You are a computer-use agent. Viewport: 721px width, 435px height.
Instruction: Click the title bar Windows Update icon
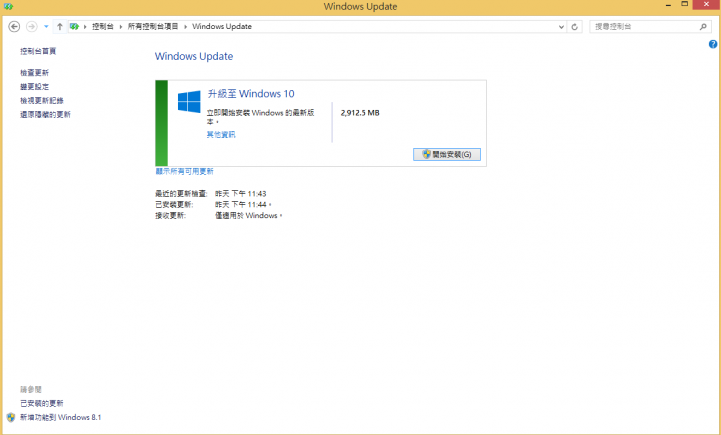pyautogui.click(x=8, y=6)
